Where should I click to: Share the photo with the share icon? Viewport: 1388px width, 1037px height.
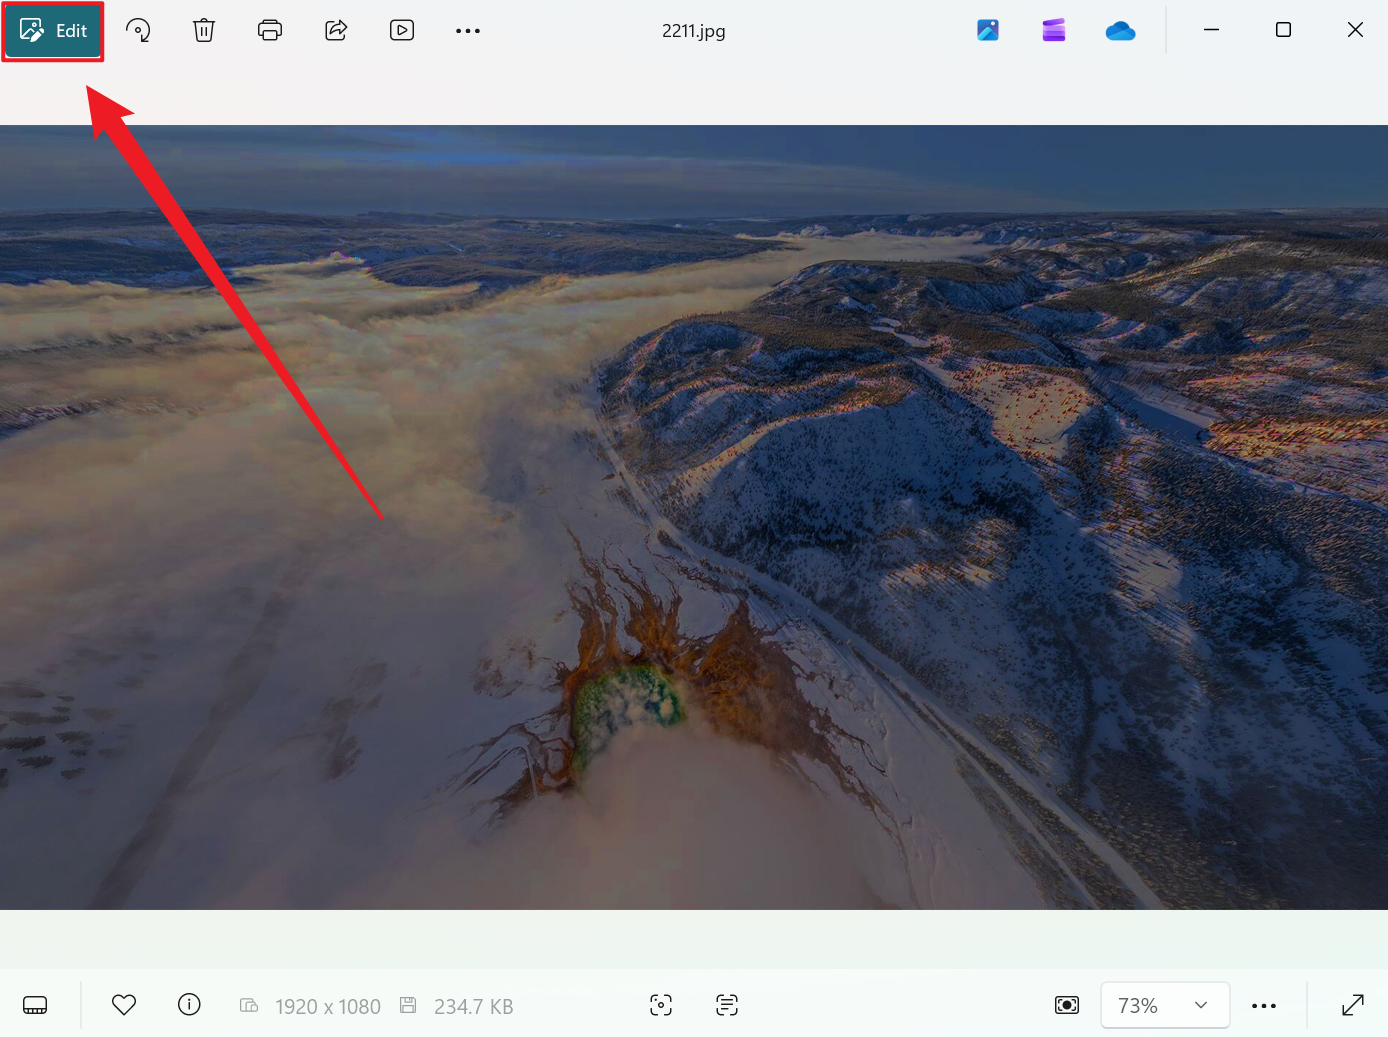[x=336, y=31]
